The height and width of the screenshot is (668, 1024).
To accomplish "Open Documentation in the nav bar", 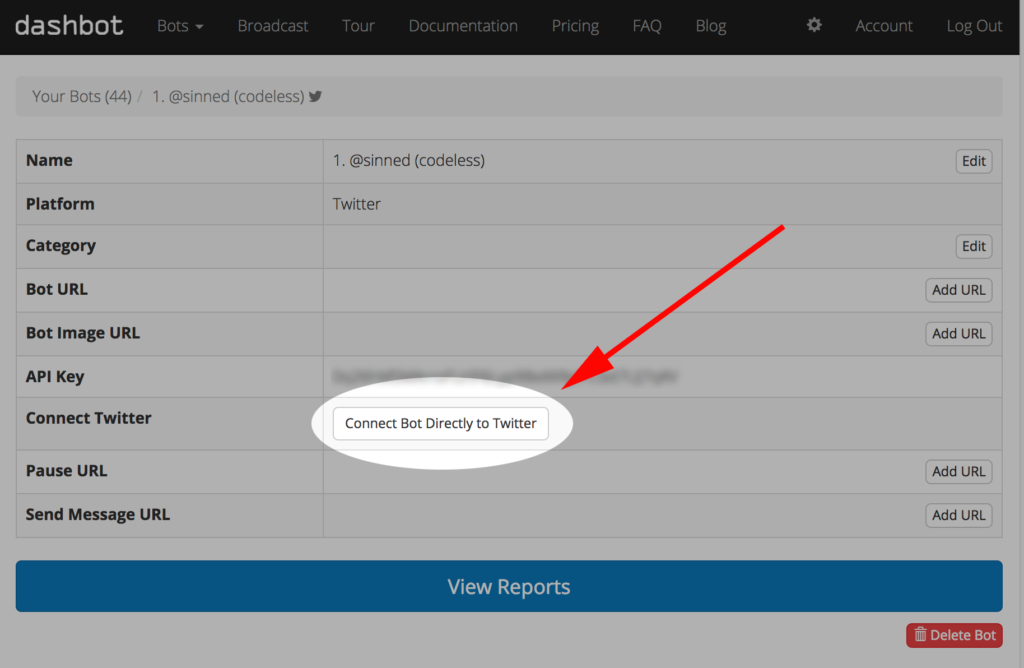I will coord(463,26).
